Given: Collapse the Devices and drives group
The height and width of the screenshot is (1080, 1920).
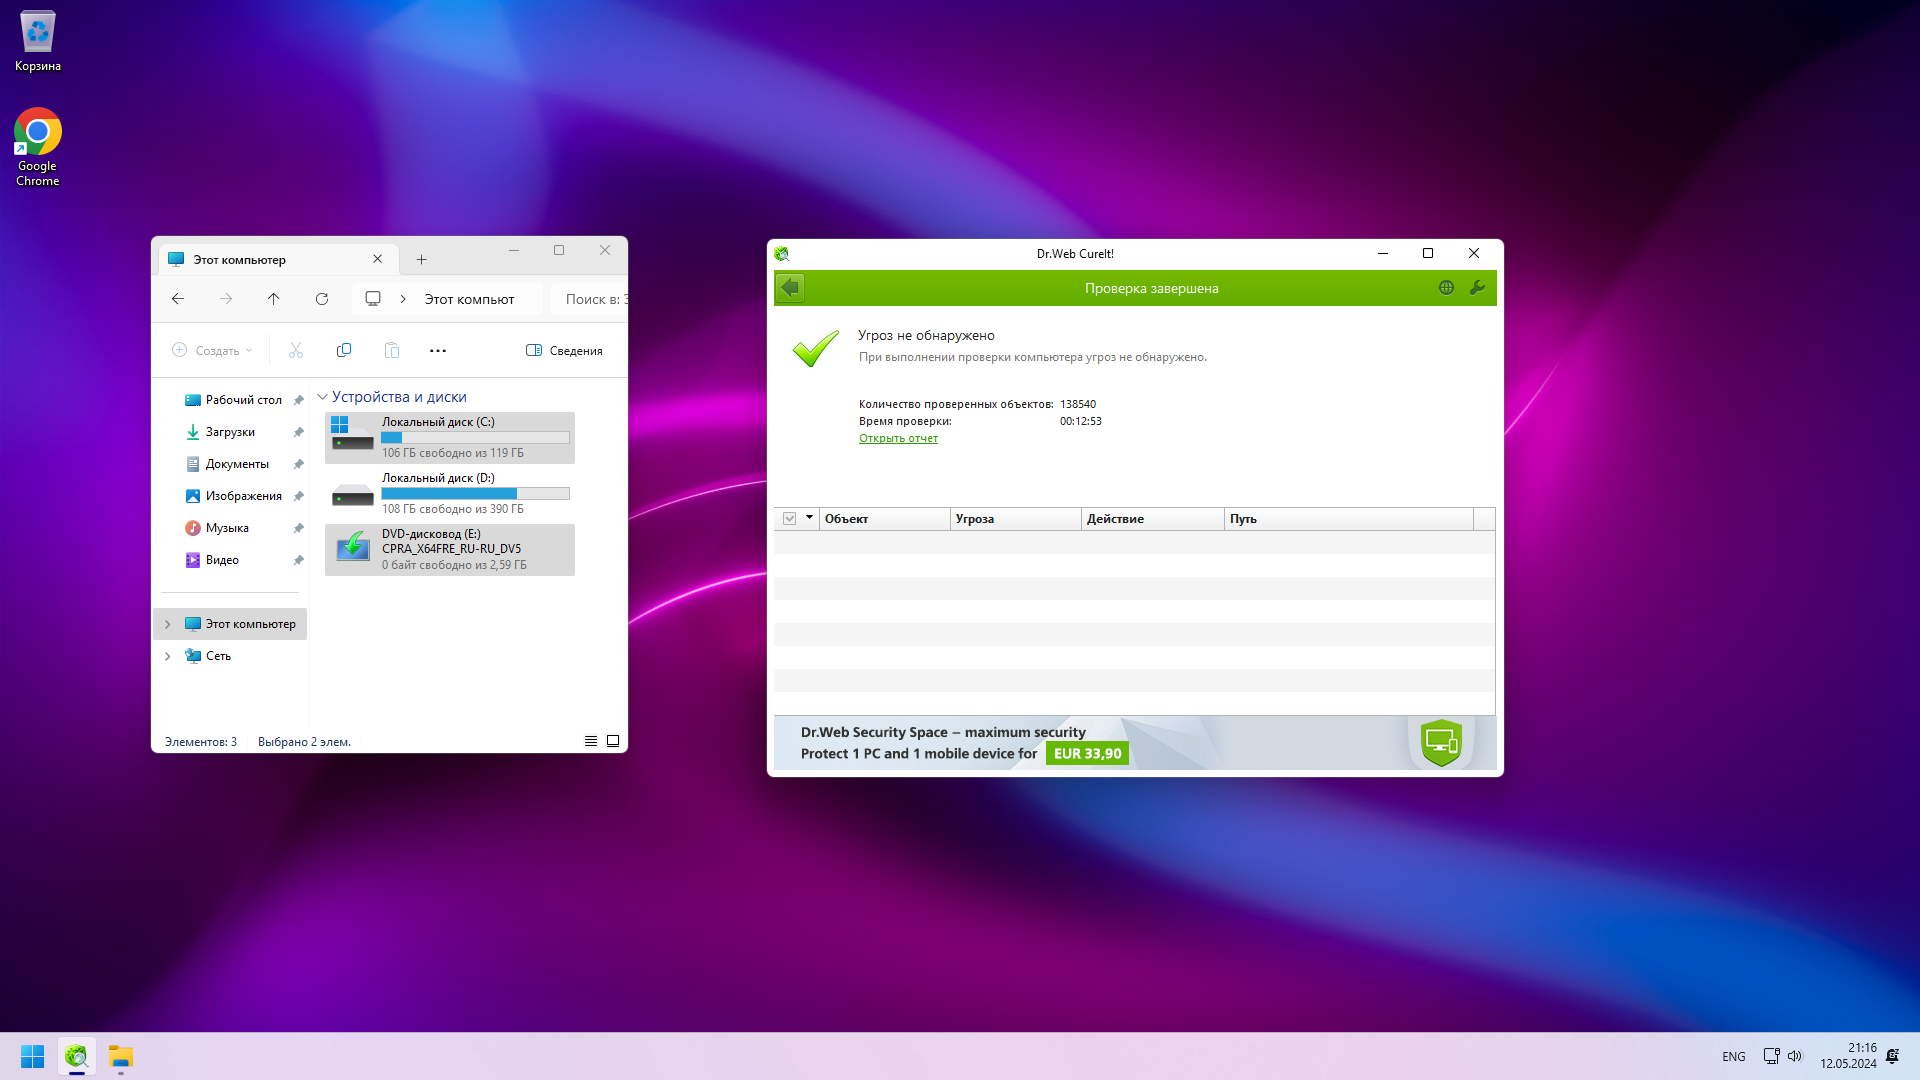Looking at the screenshot, I should click(x=323, y=397).
